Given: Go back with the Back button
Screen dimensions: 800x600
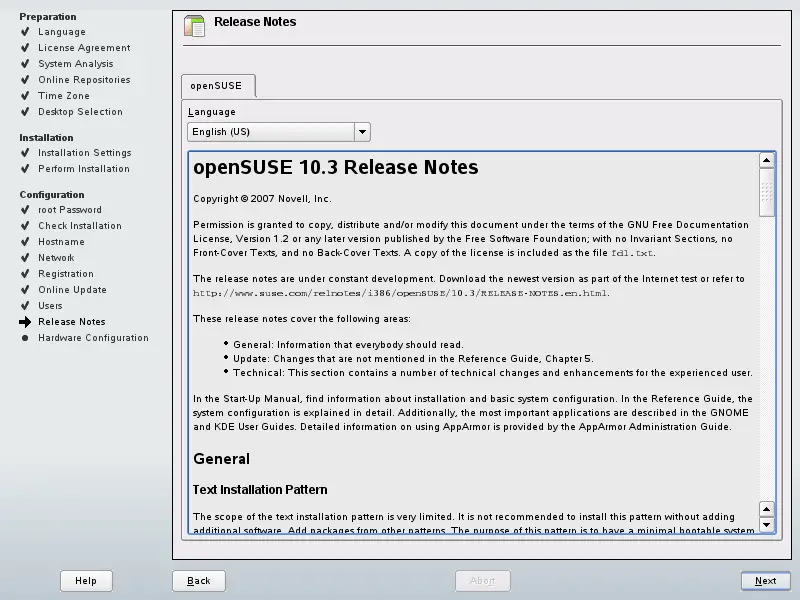Looking at the screenshot, I should [x=198, y=581].
